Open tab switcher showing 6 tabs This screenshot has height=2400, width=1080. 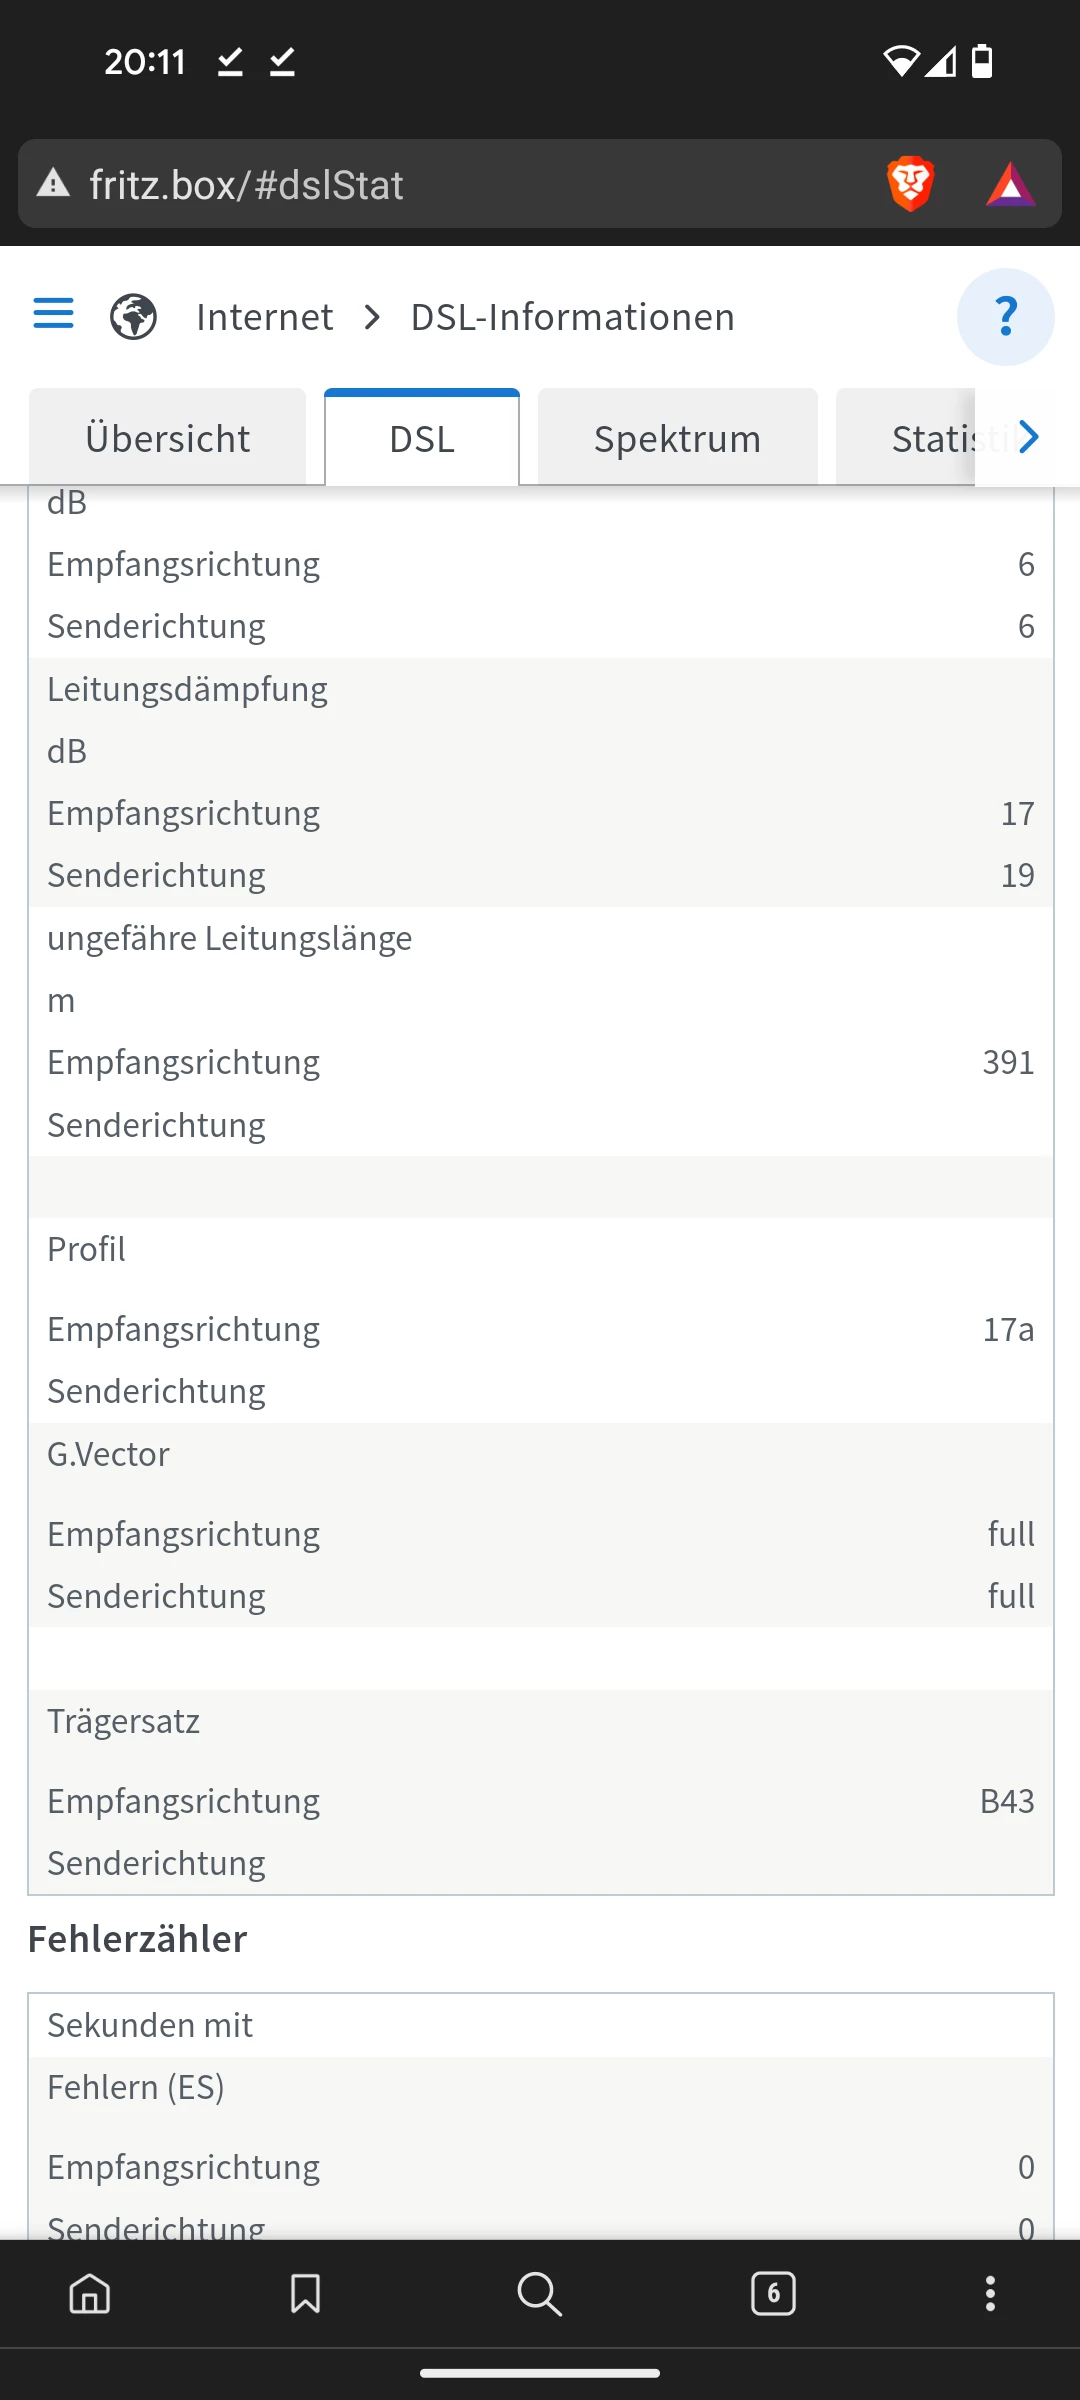point(773,2293)
